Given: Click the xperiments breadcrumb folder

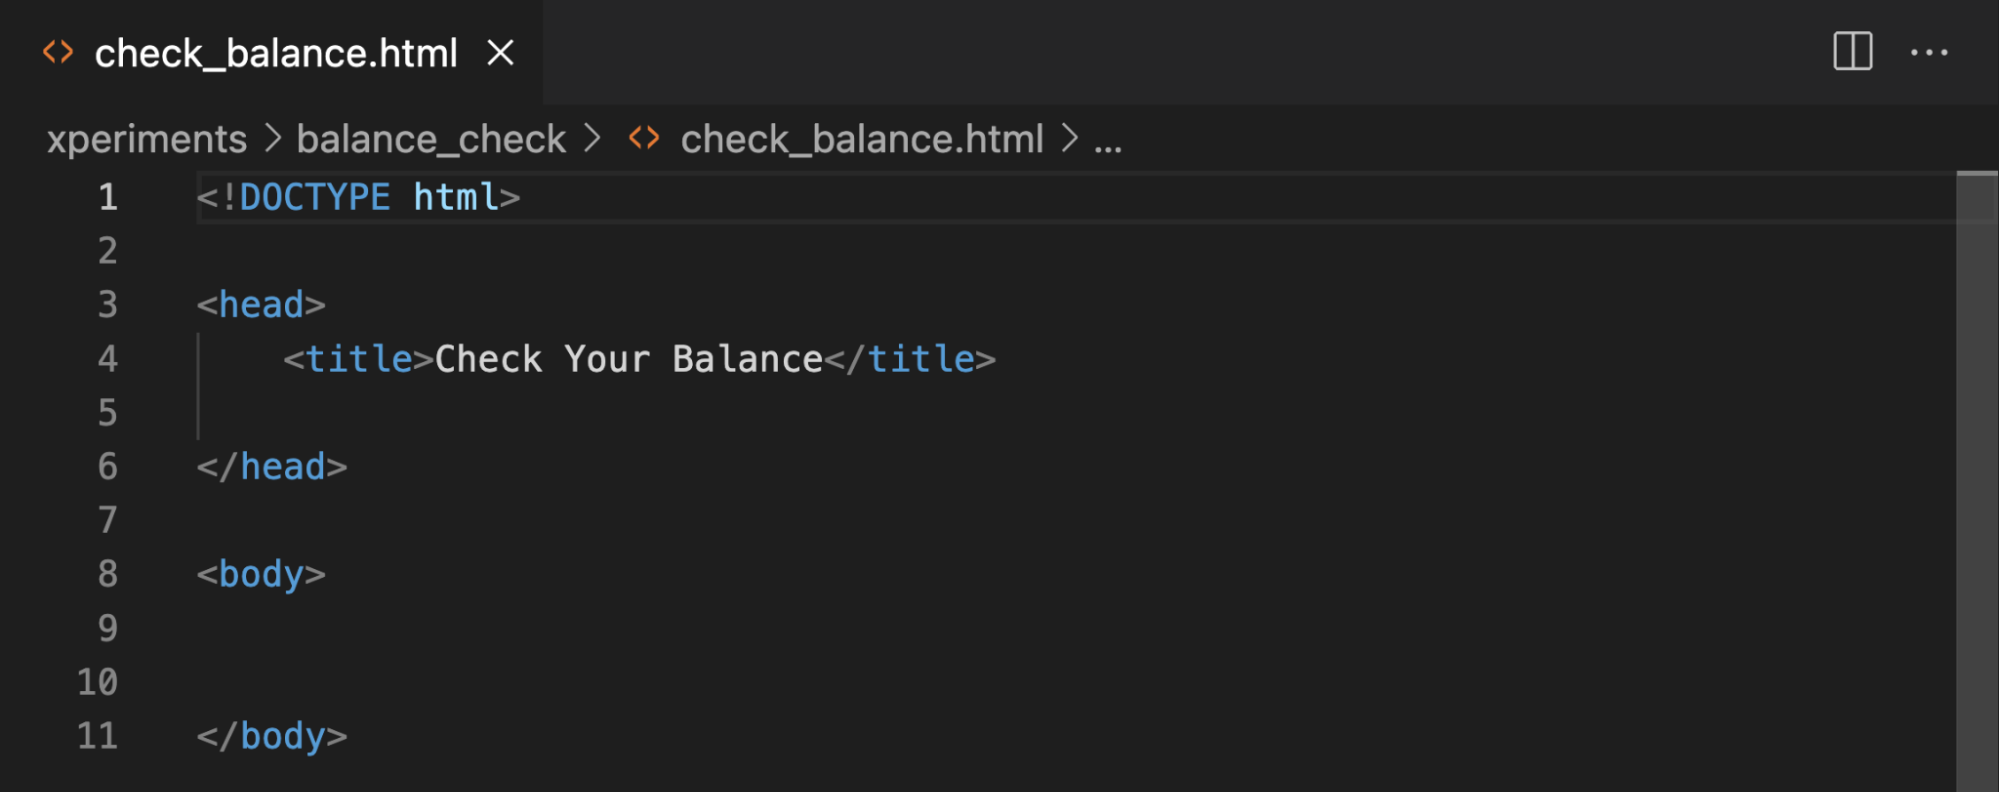Looking at the screenshot, I should click(x=147, y=139).
